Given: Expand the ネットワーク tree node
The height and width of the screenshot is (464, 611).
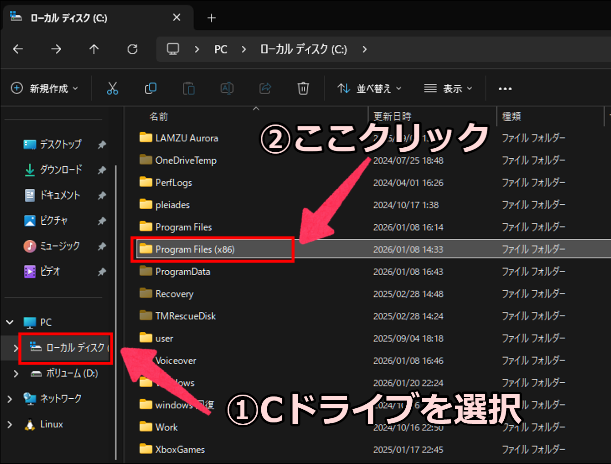Looking at the screenshot, I should point(11,398).
